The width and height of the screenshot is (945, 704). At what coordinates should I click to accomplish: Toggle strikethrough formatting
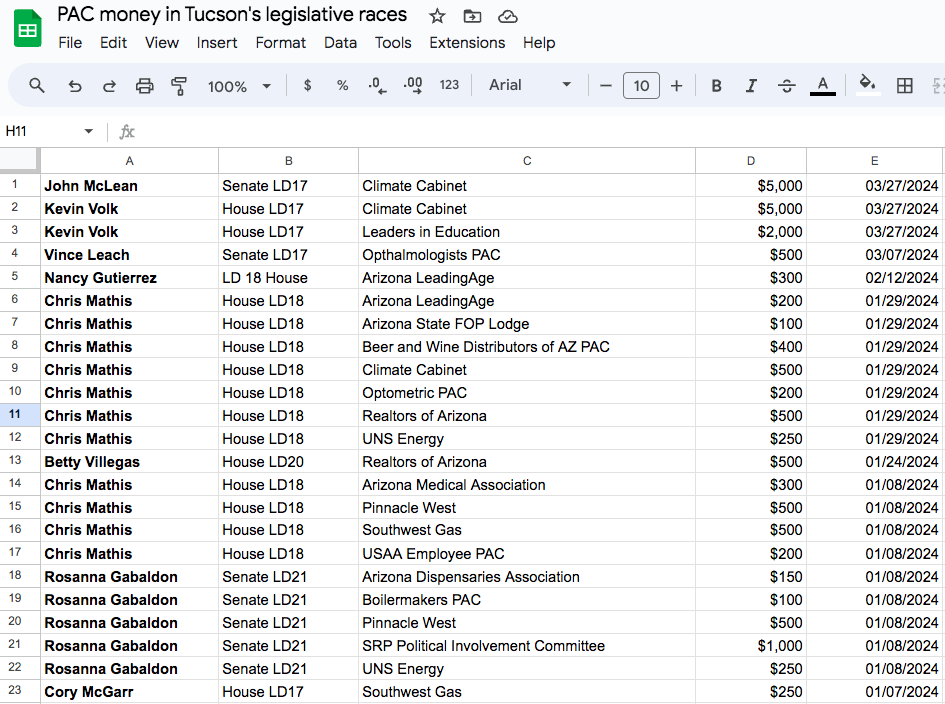[786, 86]
